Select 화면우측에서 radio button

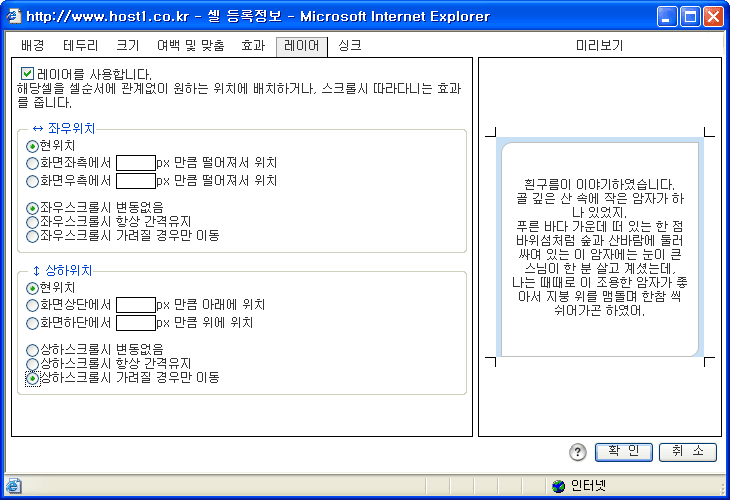(x=33, y=181)
